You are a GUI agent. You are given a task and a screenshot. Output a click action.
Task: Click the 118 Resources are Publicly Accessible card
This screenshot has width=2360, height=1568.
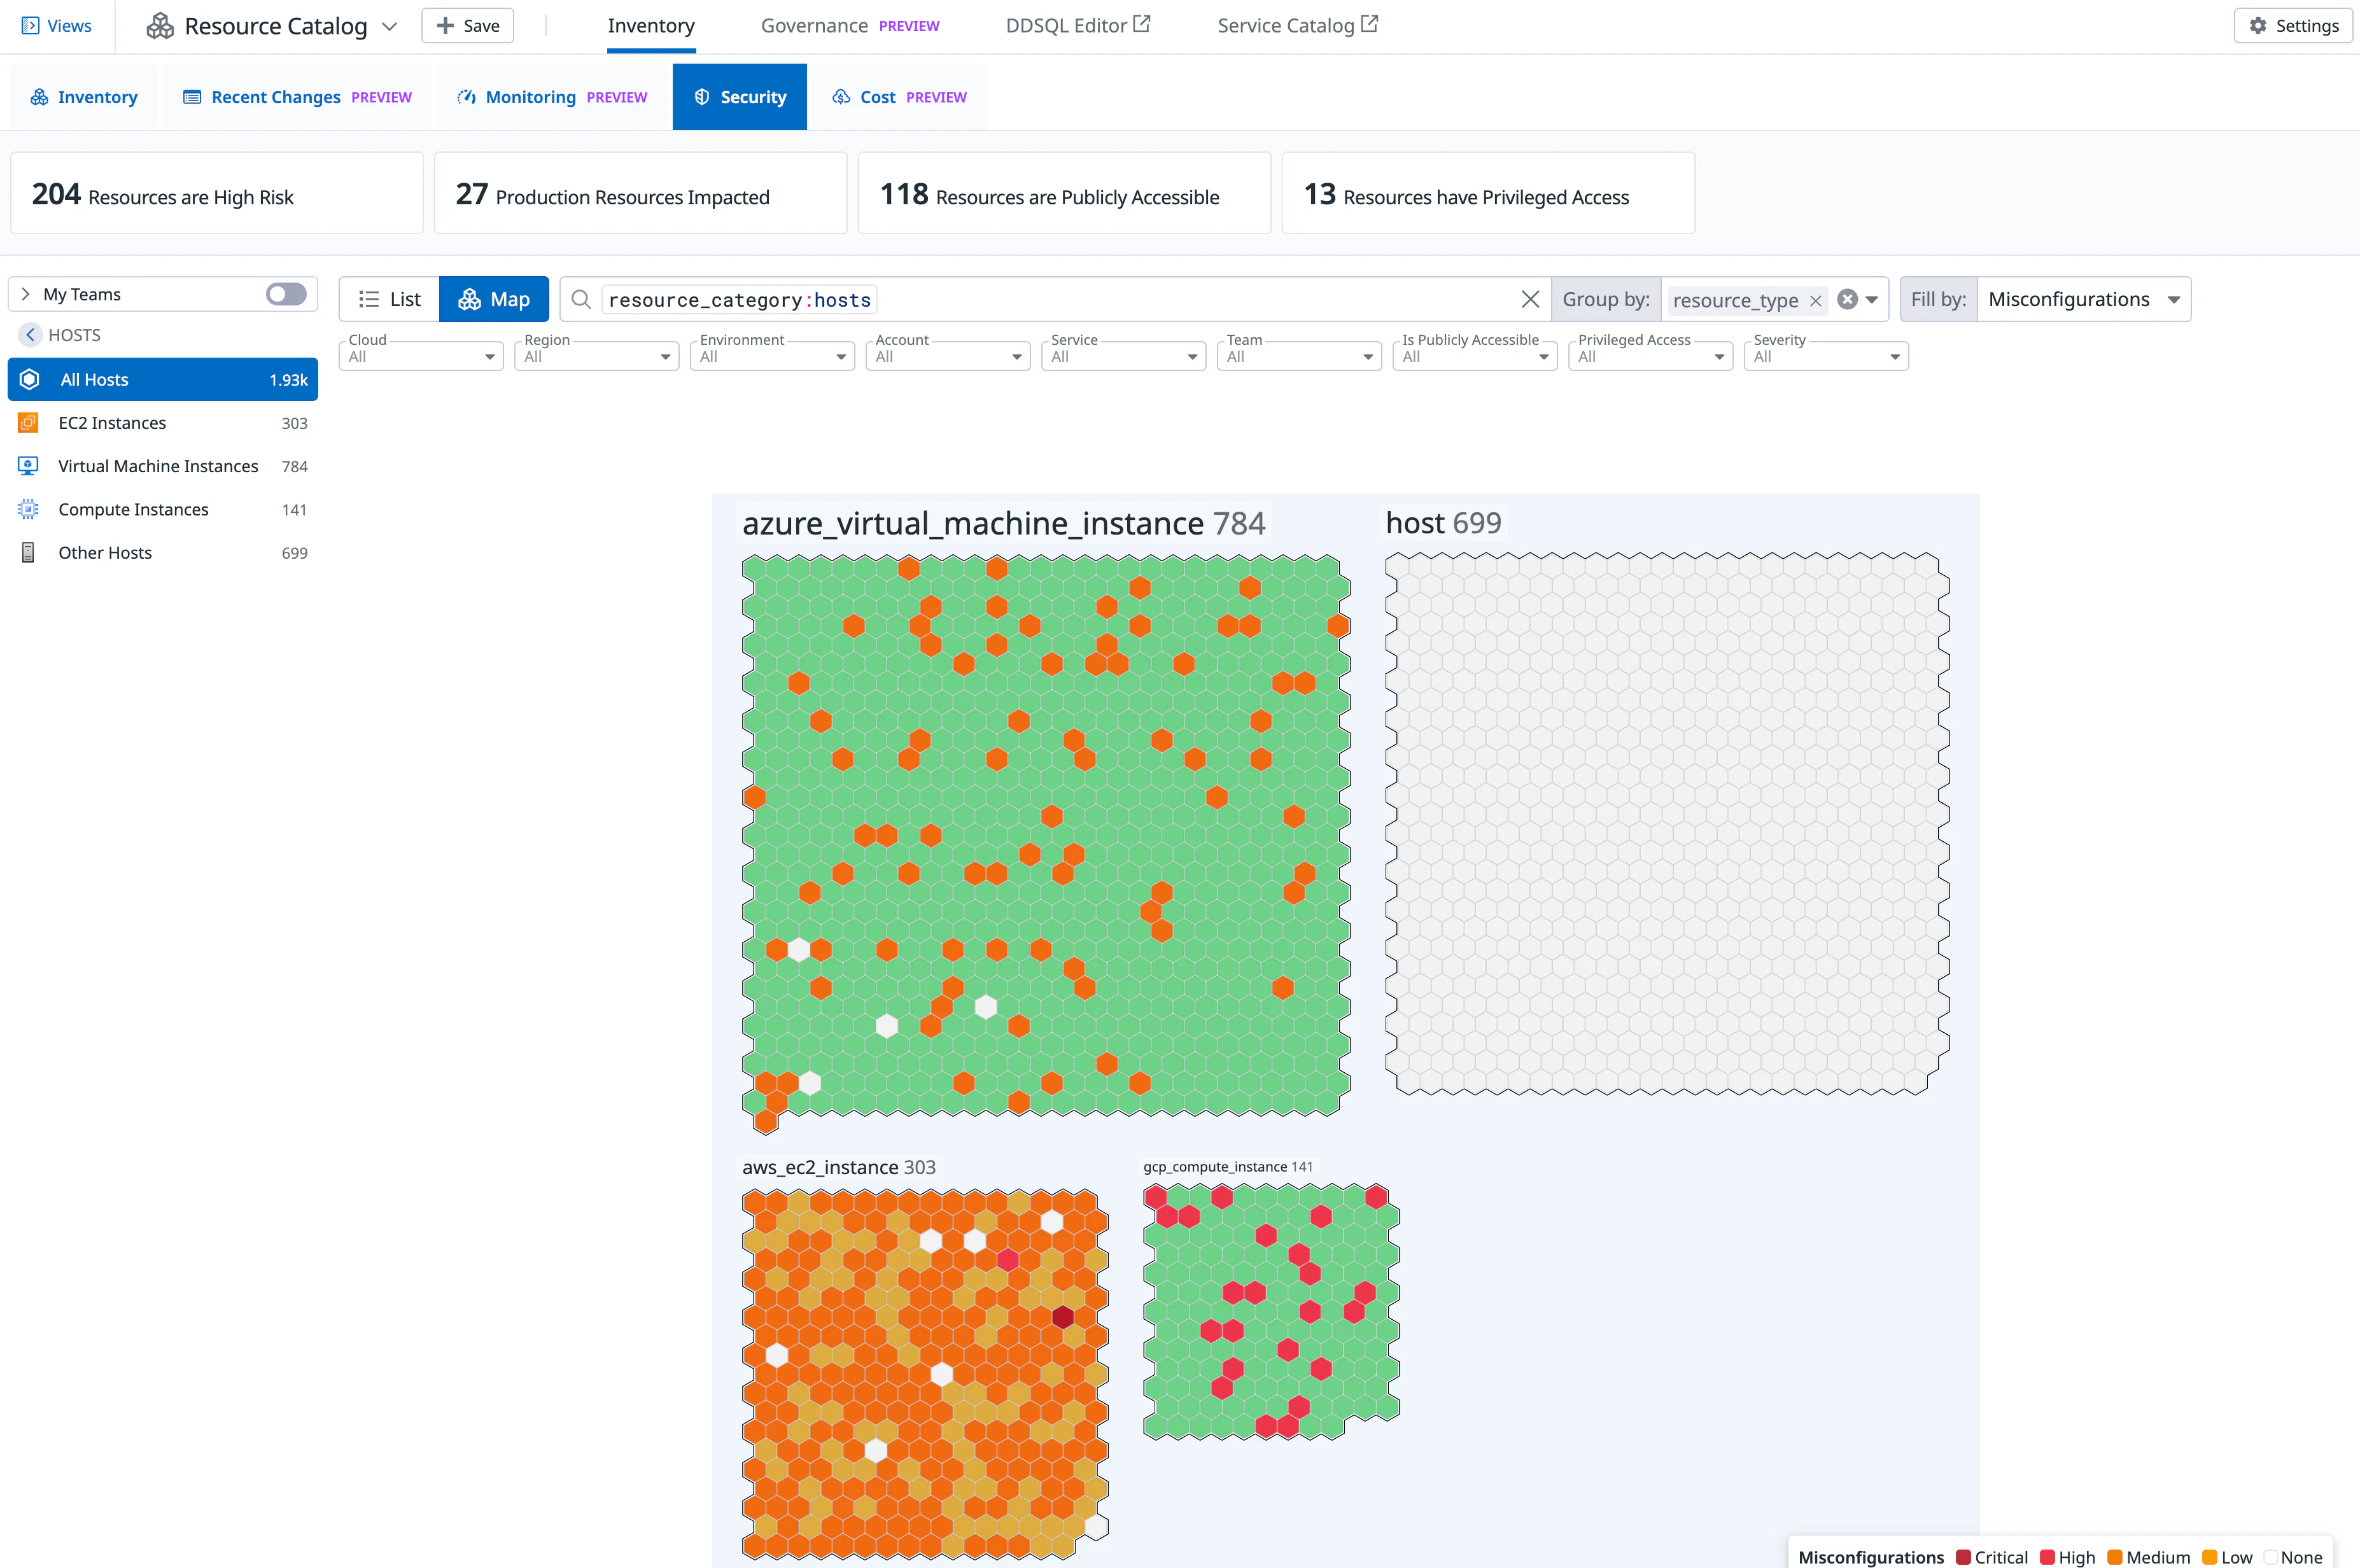pos(1065,193)
